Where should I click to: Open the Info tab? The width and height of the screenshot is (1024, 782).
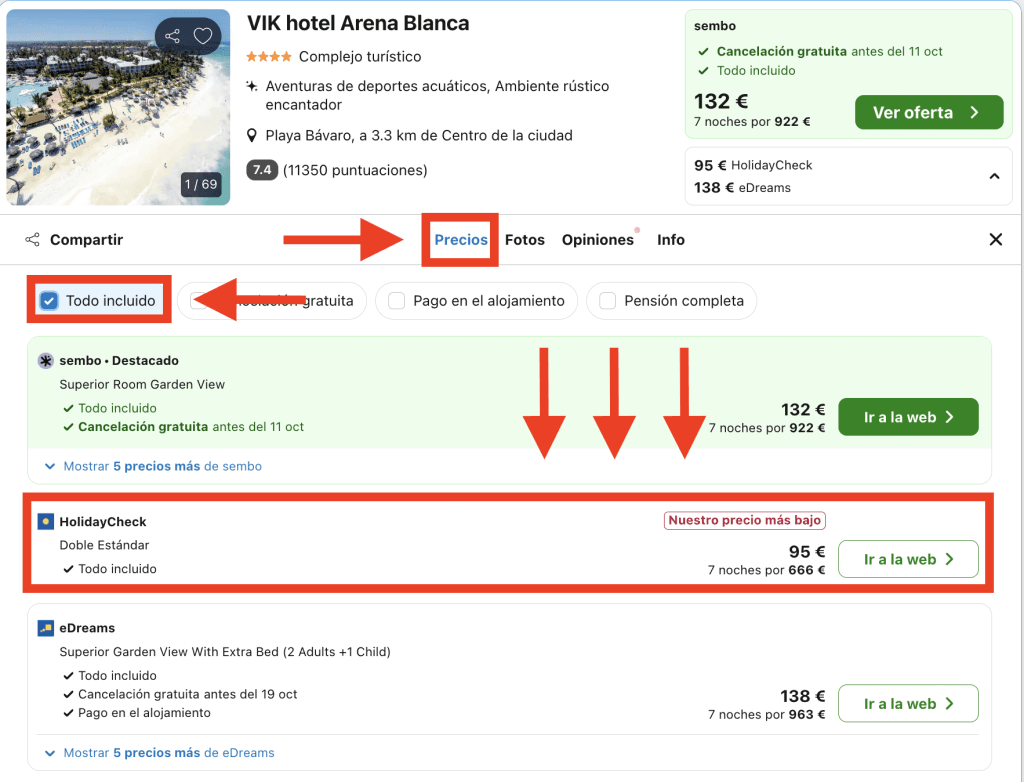(x=671, y=240)
